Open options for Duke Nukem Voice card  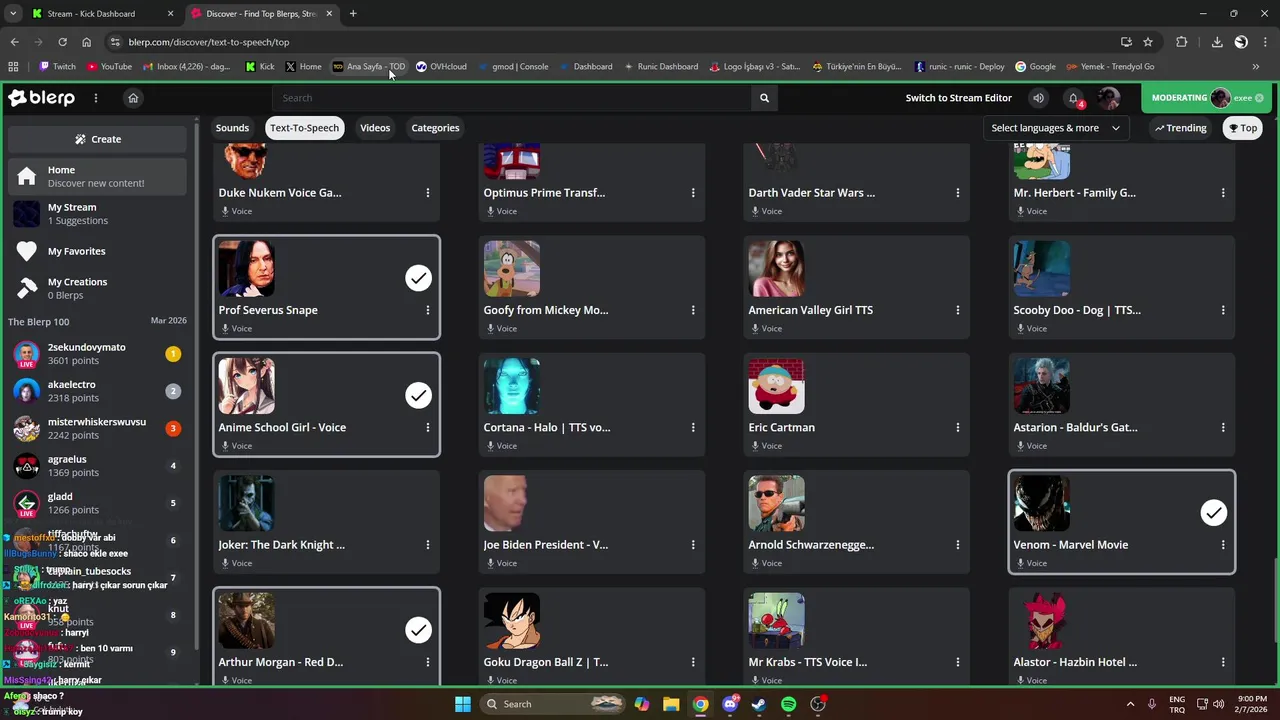(428, 193)
